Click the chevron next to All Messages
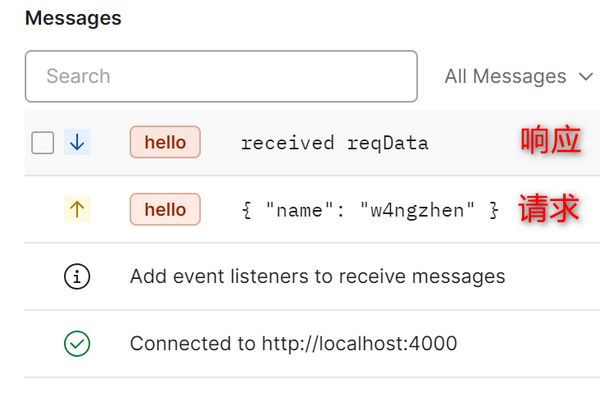The width and height of the screenshot is (600, 402). [585, 77]
